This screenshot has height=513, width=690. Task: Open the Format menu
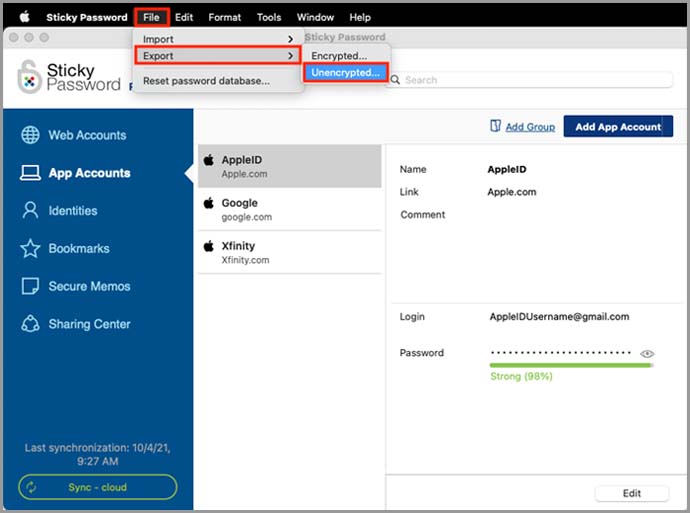[224, 17]
